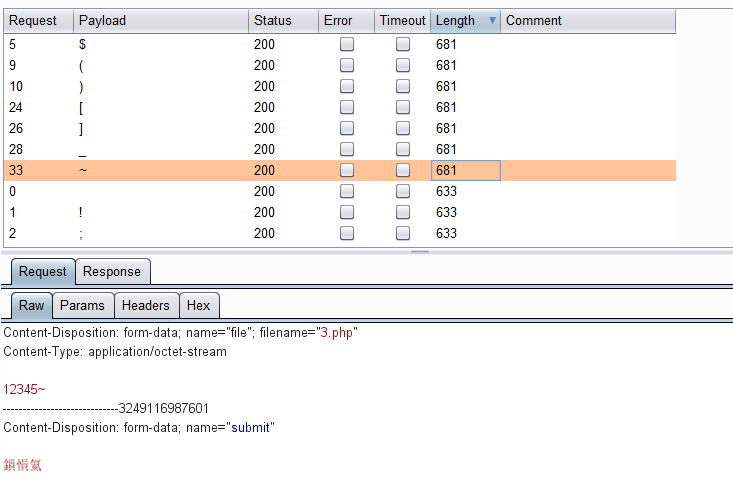Click the Request column header

(x=39, y=21)
